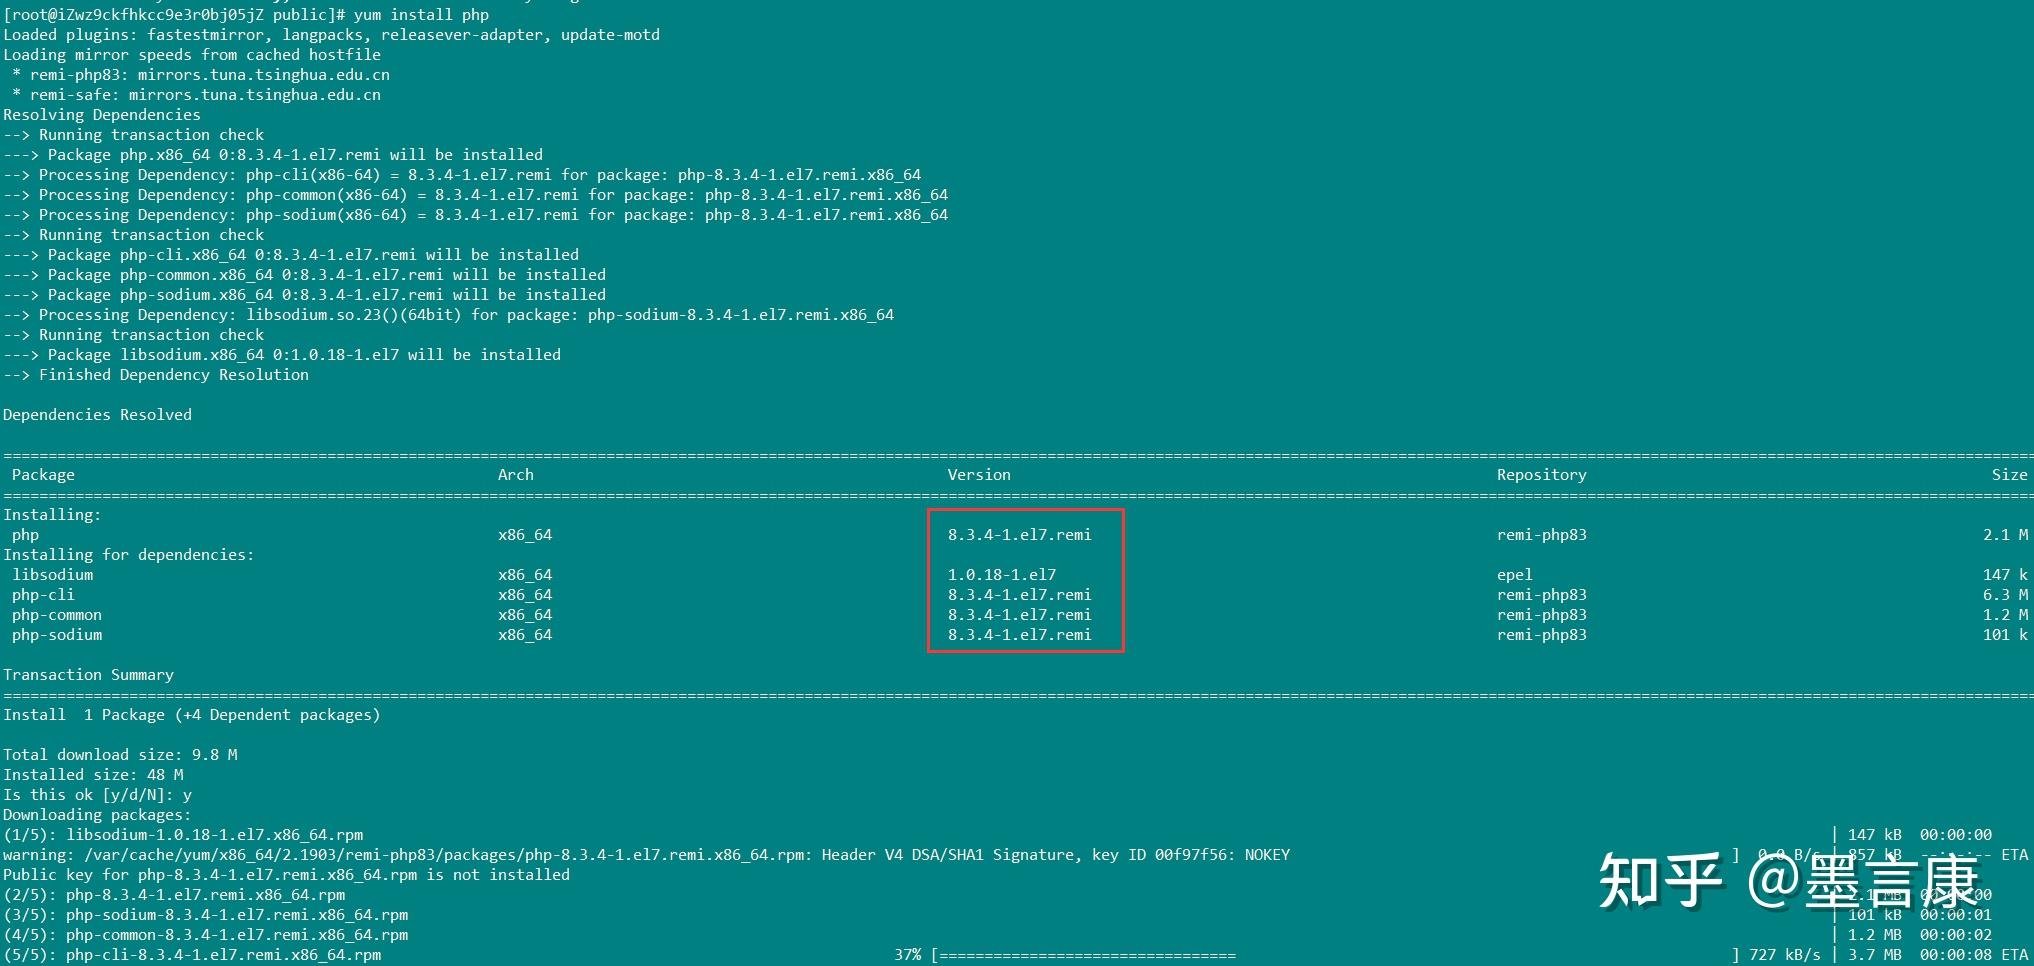Click the Zhihu watermark logo
This screenshot has width=2034, height=966.
[x=1660, y=880]
